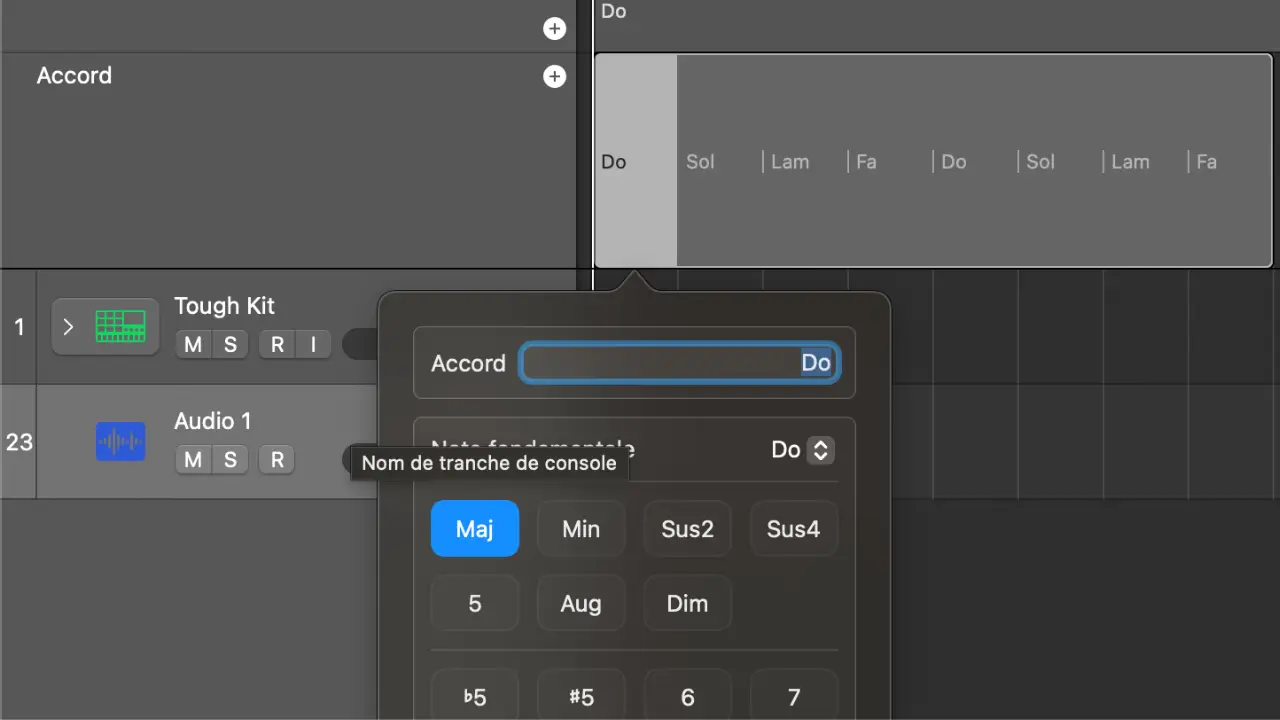Click the Accord name text field

[679, 363]
